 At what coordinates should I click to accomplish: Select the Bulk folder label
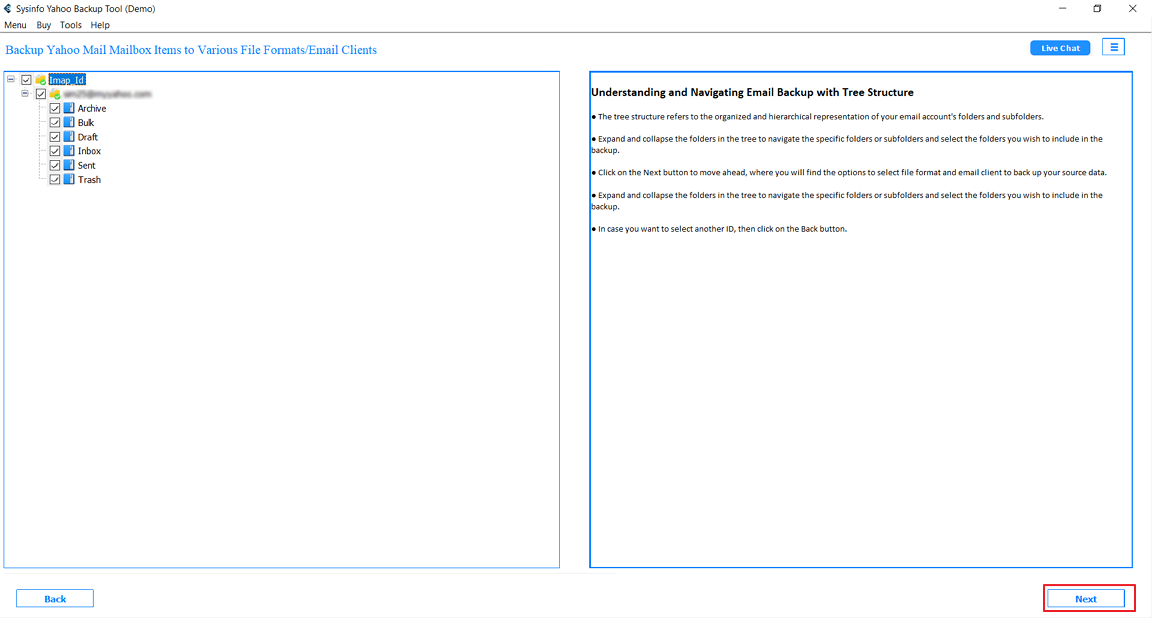(x=86, y=123)
